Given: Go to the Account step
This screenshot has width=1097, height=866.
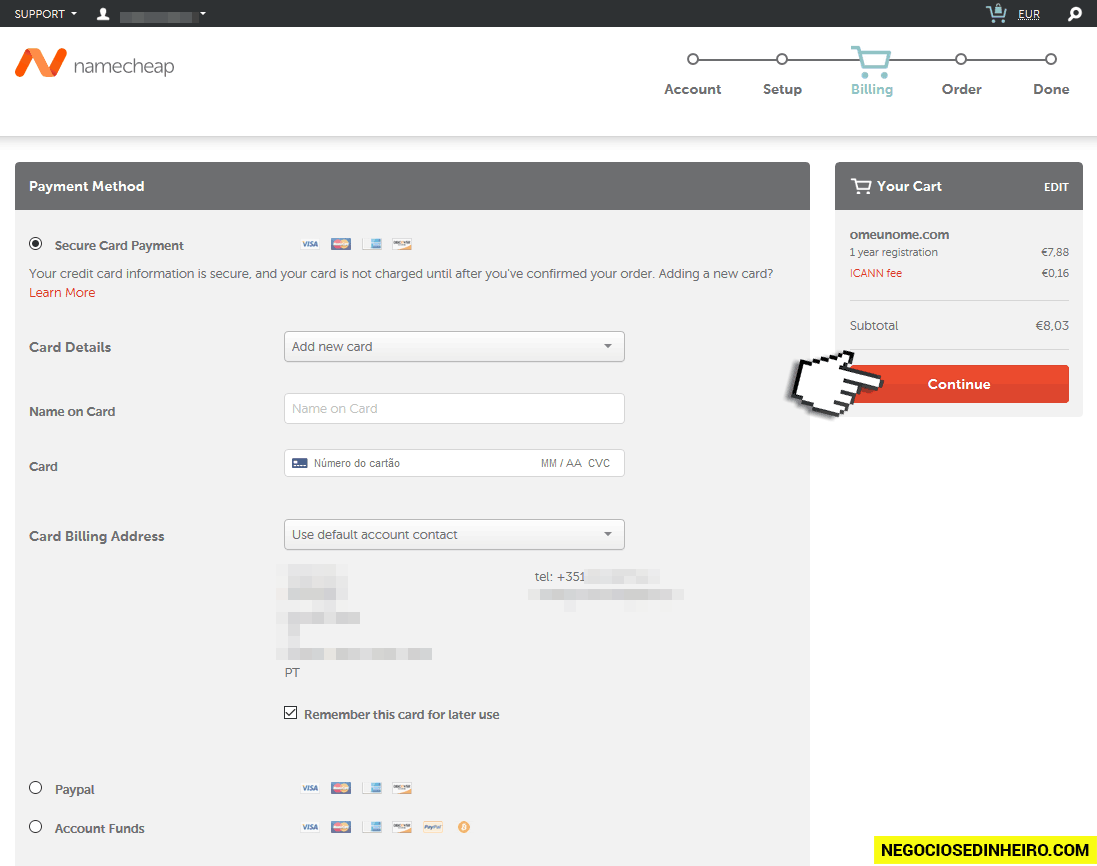Looking at the screenshot, I should (x=693, y=73).
